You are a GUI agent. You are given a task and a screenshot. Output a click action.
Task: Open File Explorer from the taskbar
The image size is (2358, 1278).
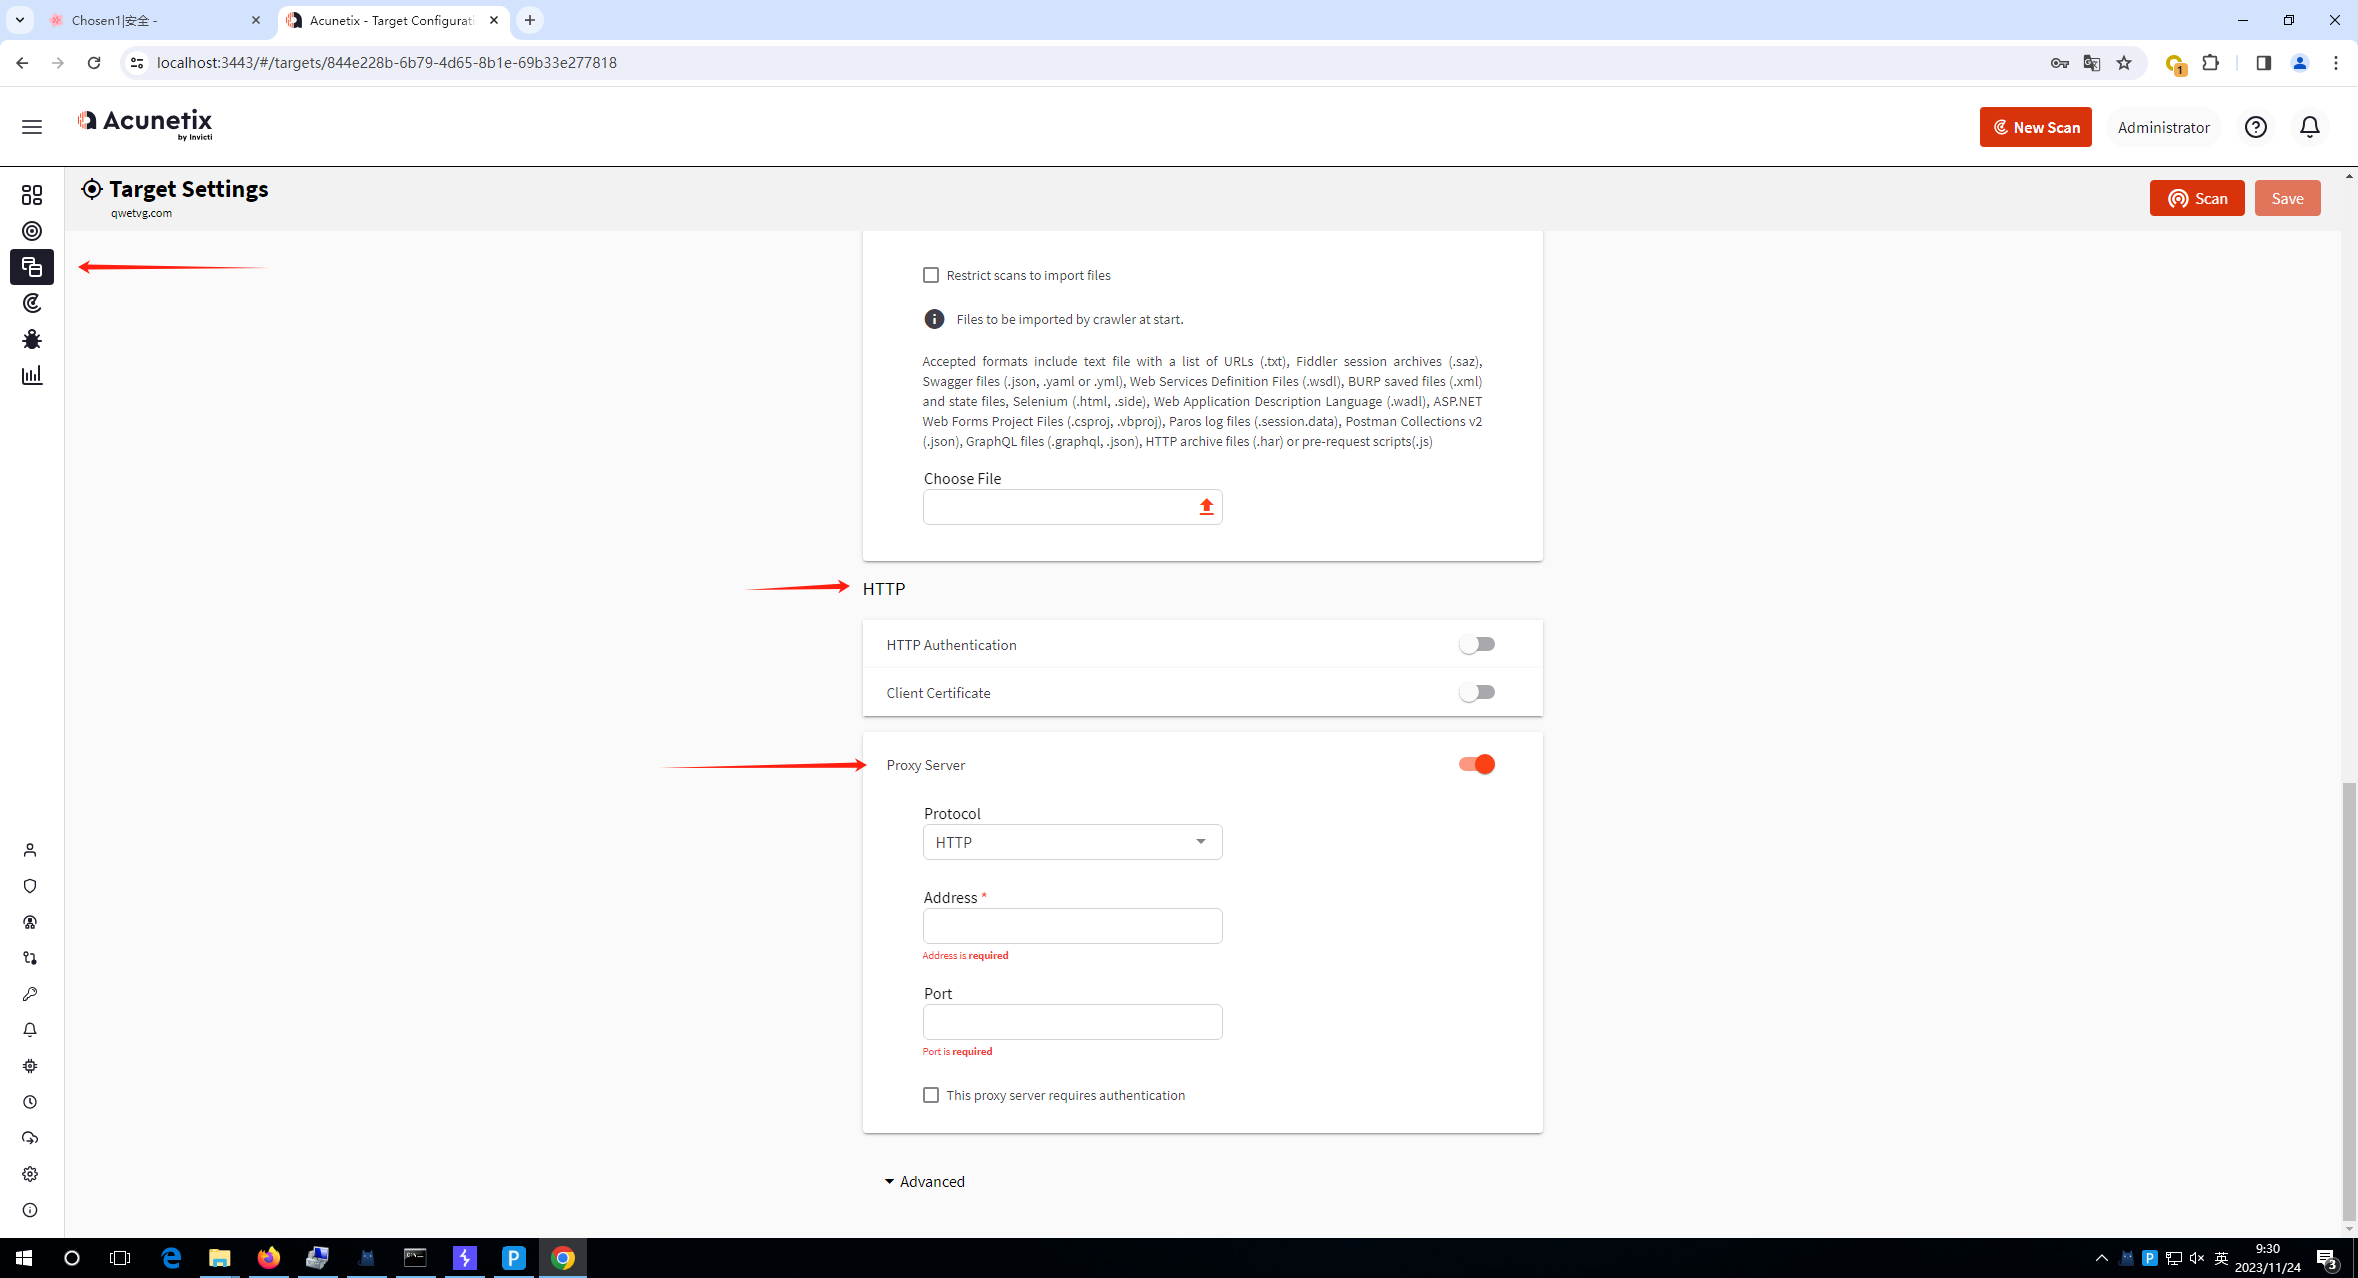[x=219, y=1258]
